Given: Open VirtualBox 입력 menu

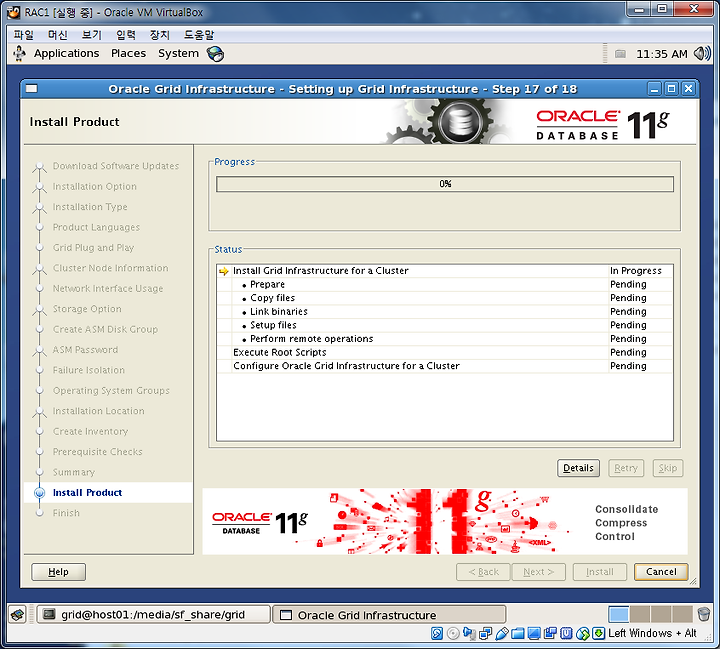Looking at the screenshot, I should (125, 34).
